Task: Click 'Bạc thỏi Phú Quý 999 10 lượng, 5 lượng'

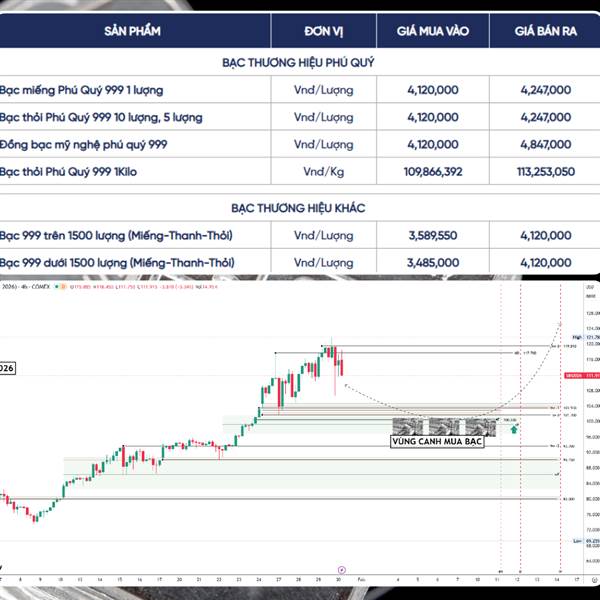Action: point(101,117)
